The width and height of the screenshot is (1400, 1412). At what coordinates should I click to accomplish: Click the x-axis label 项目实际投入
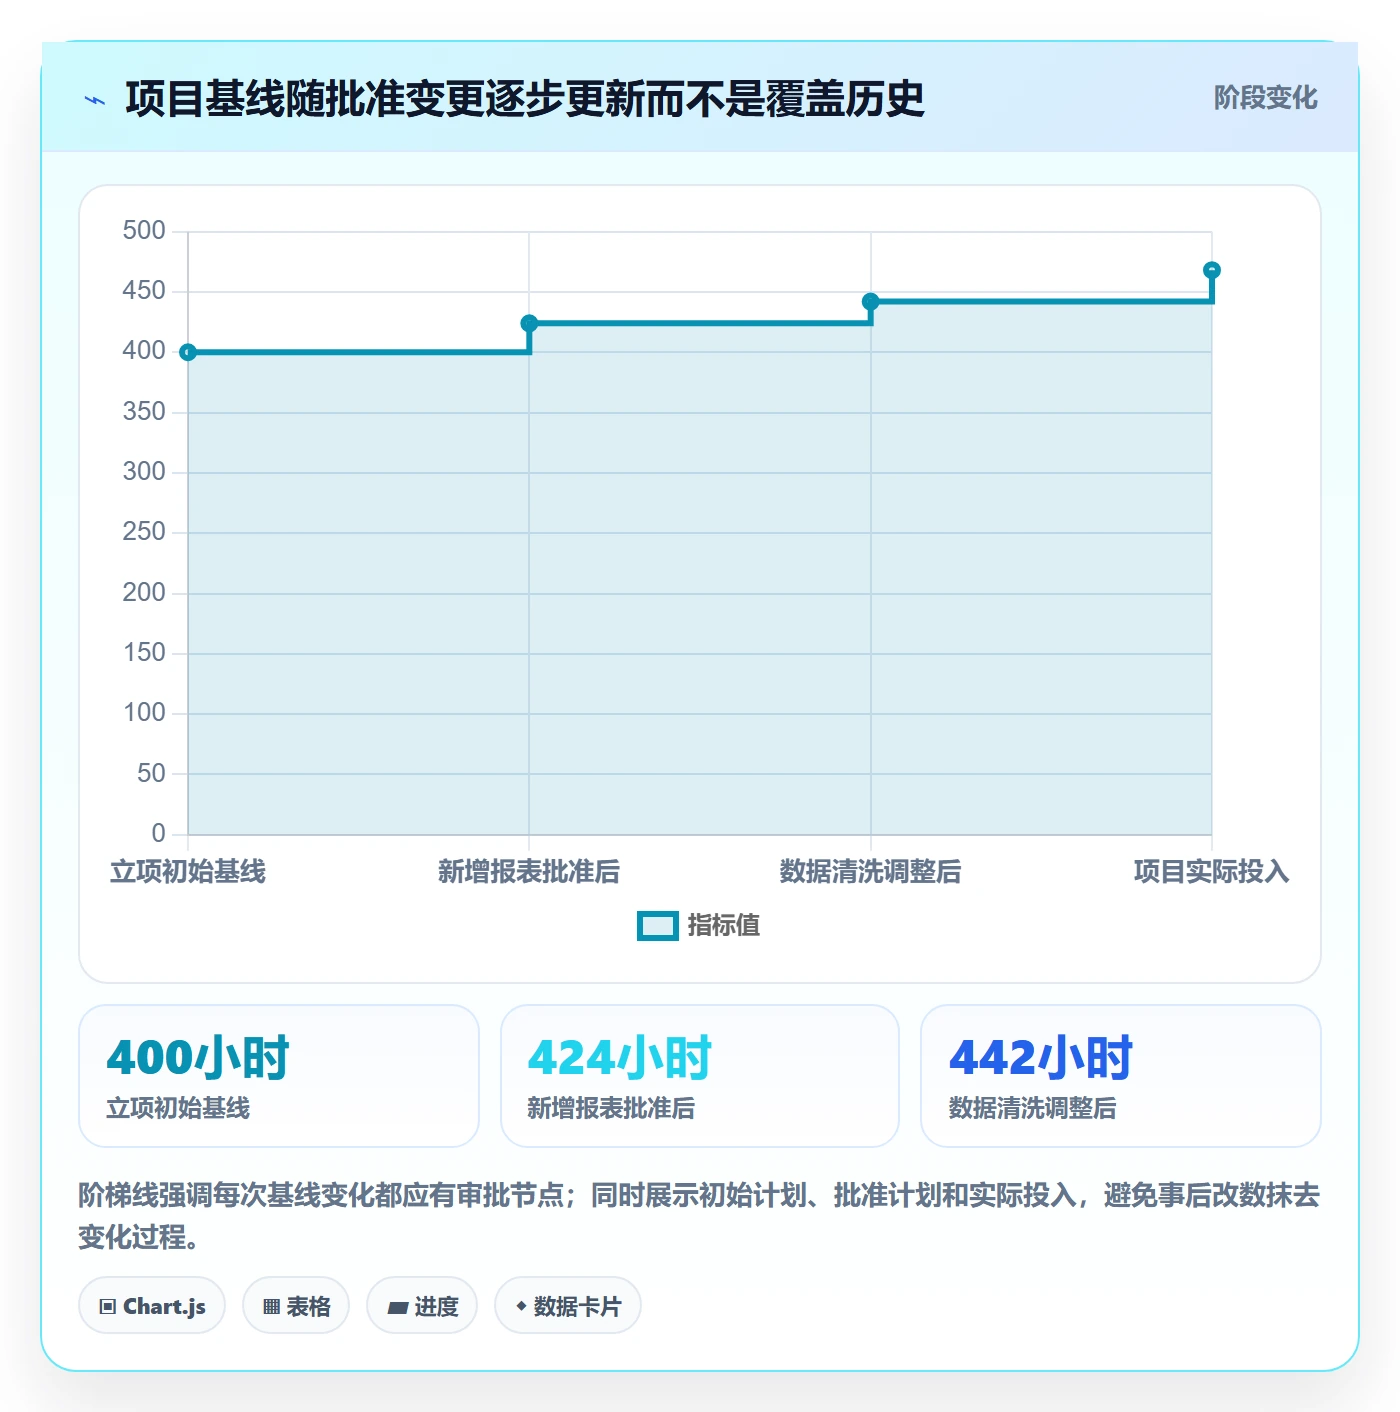click(x=1212, y=872)
